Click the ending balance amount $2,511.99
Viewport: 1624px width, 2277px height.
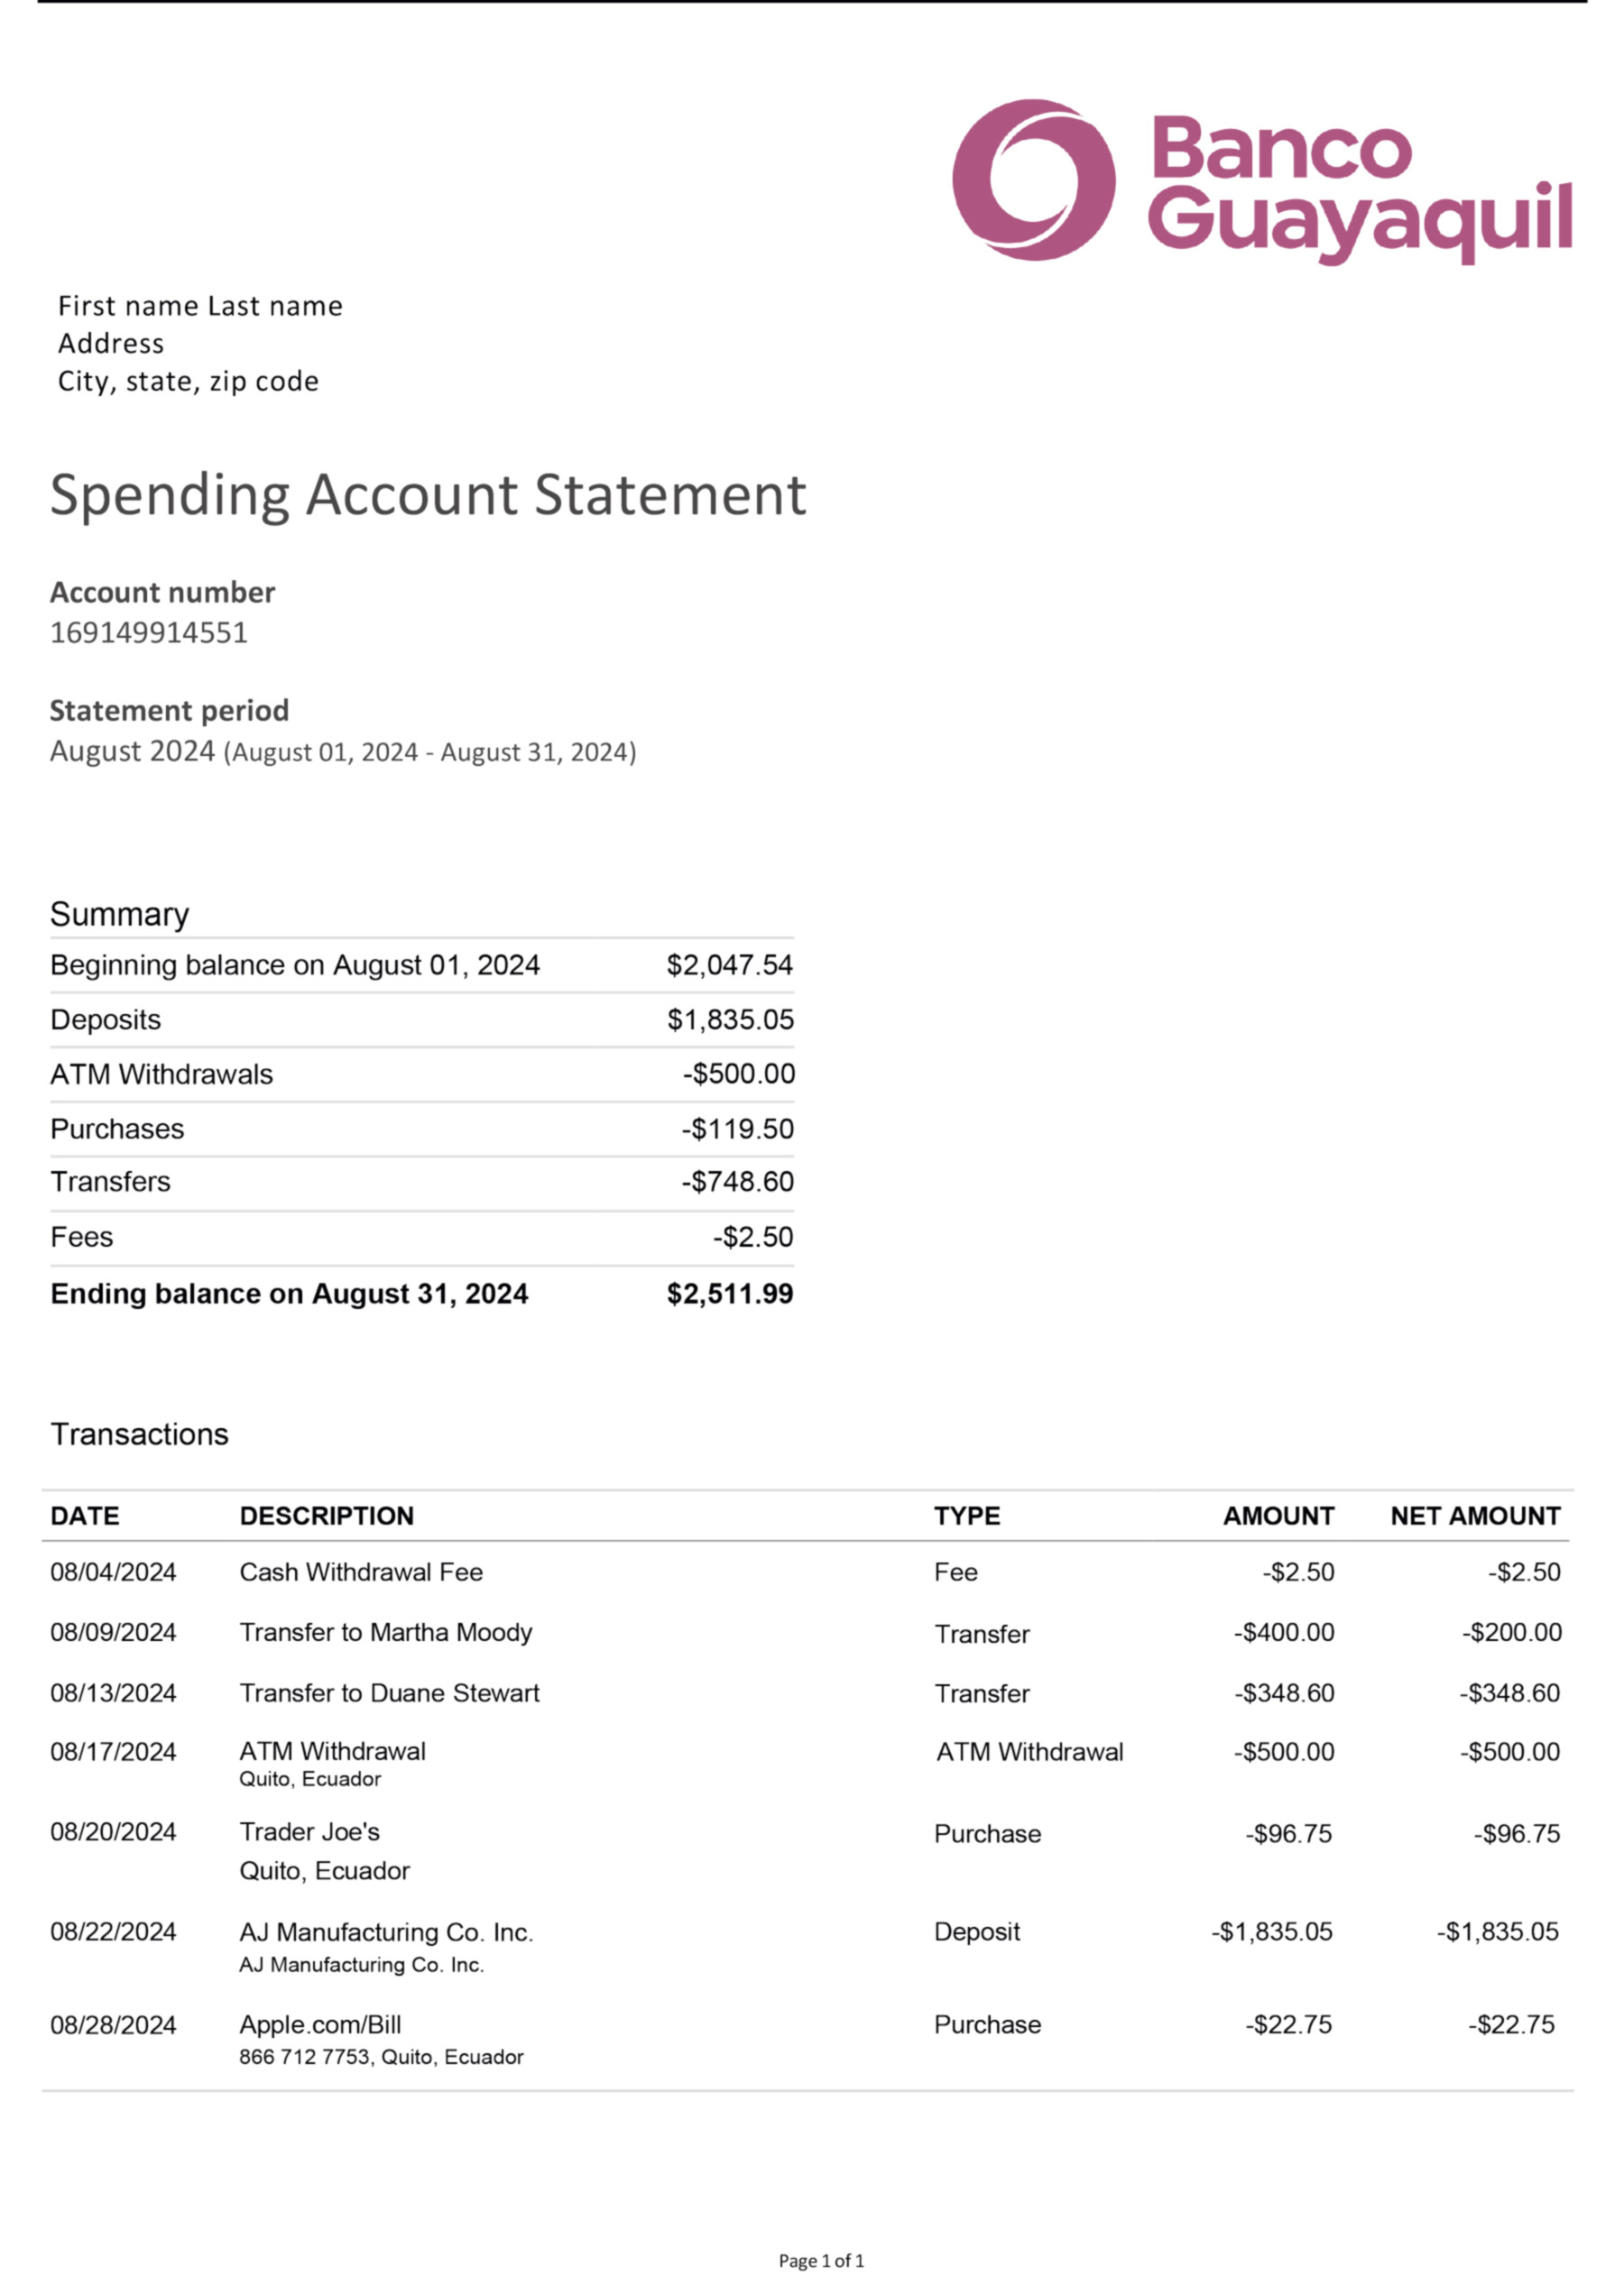[x=729, y=1293]
